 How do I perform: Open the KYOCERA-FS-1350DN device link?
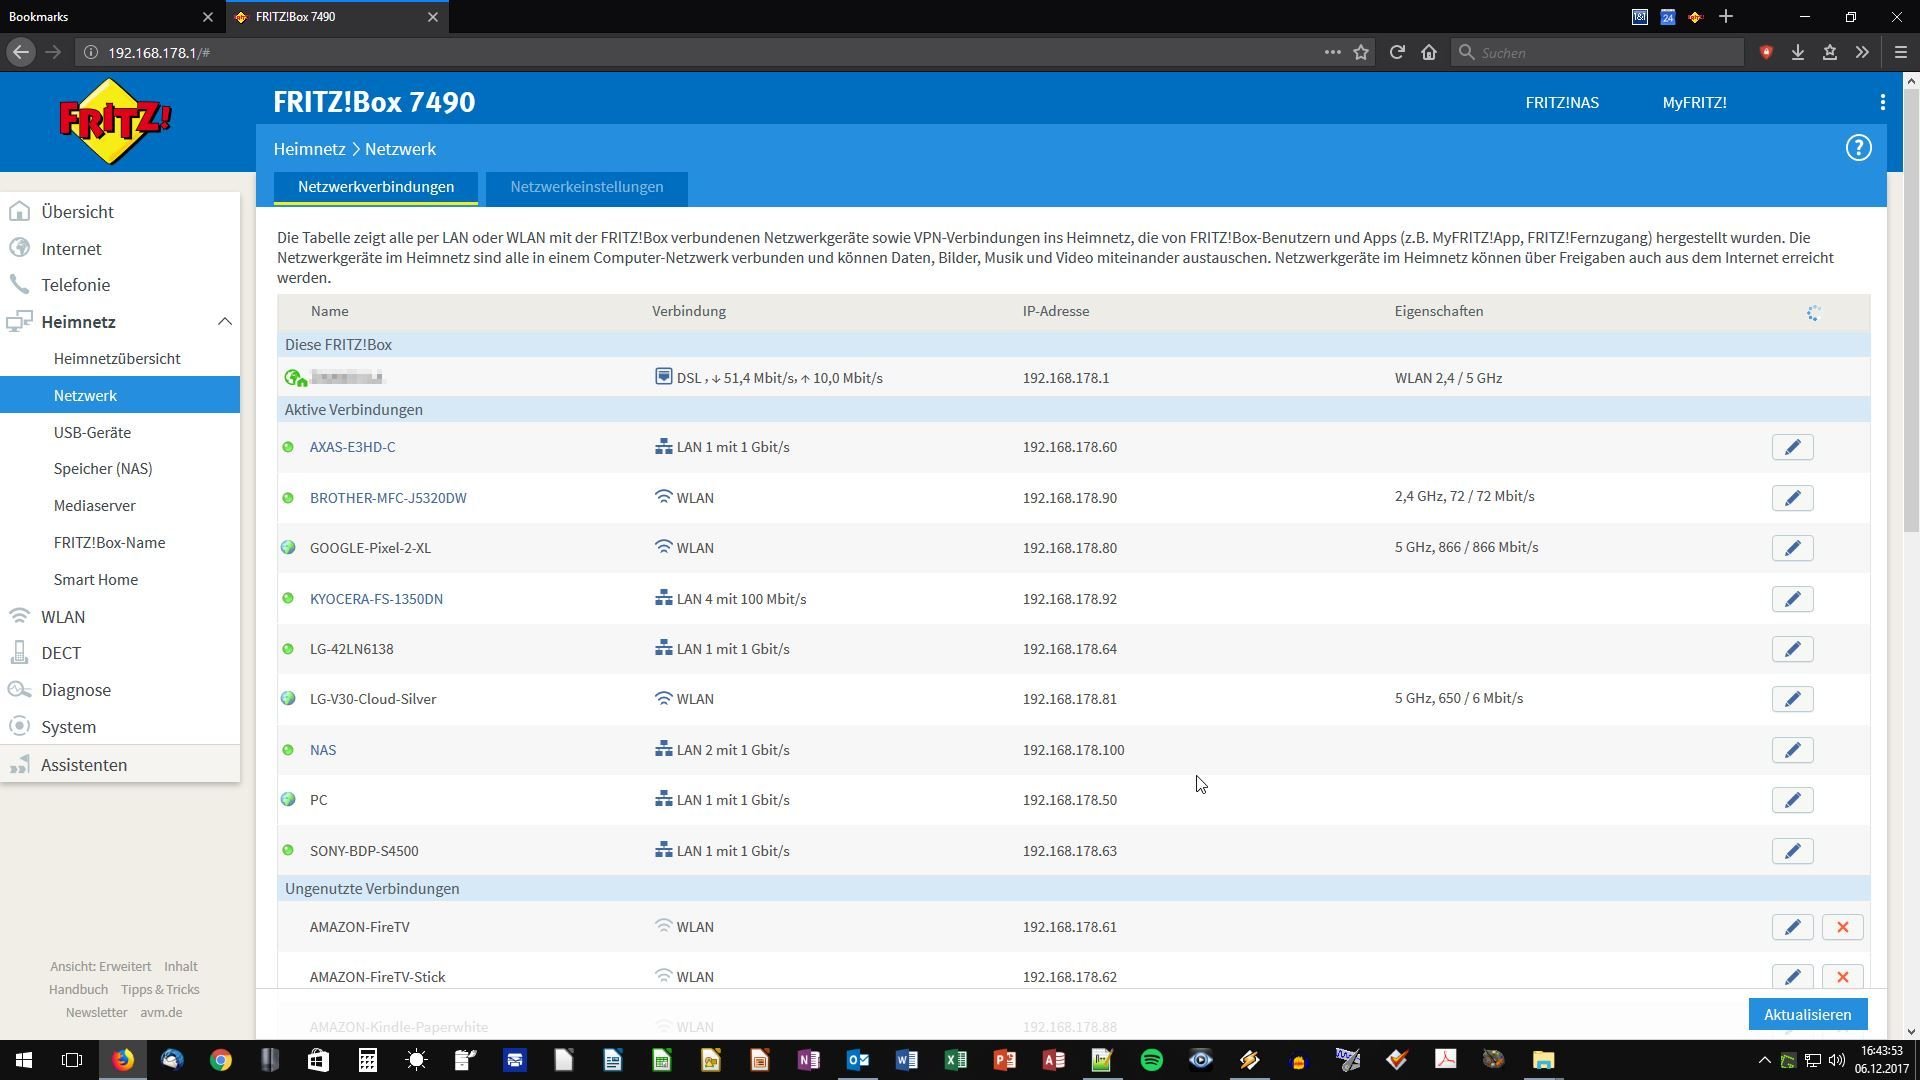376,599
